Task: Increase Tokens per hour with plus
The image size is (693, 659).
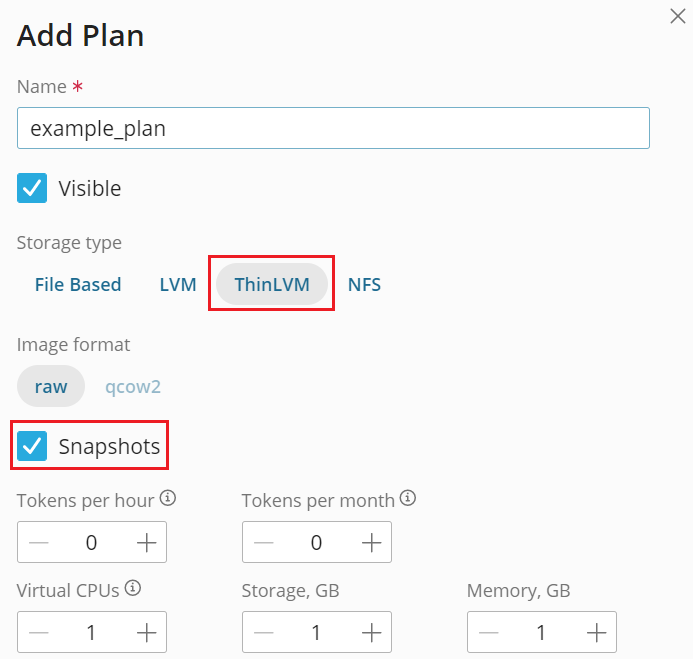Action: point(146,542)
